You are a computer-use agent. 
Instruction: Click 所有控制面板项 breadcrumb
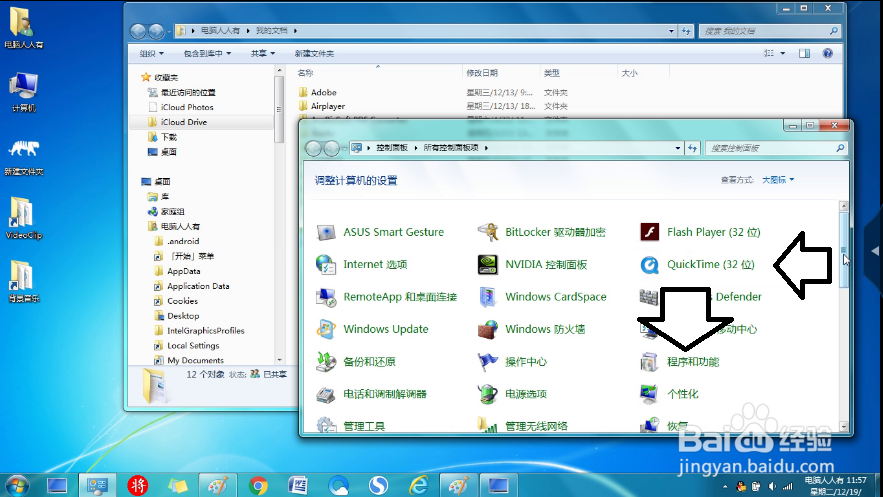pos(451,147)
